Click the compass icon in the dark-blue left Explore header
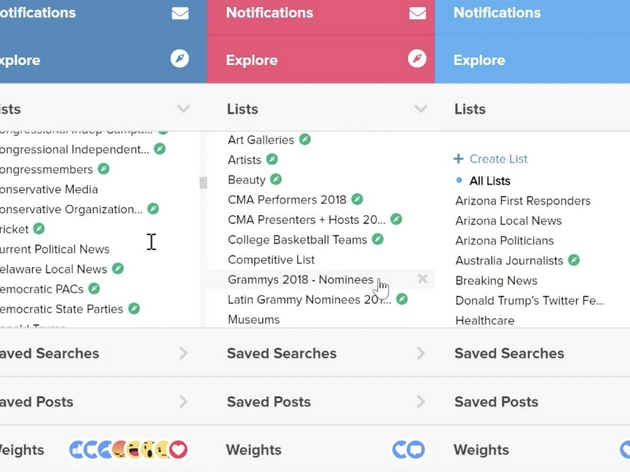Viewport: 630px width, 472px height. pos(180,59)
